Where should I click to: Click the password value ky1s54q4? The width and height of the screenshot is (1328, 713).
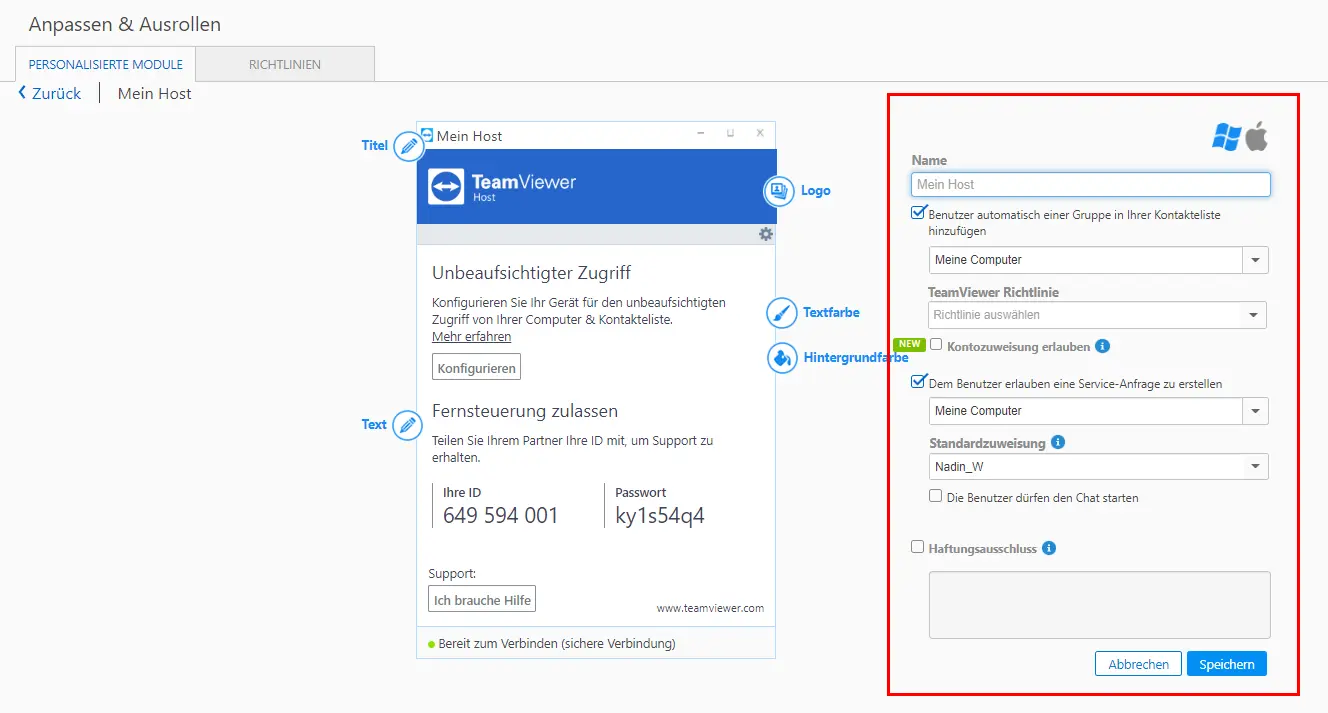660,516
